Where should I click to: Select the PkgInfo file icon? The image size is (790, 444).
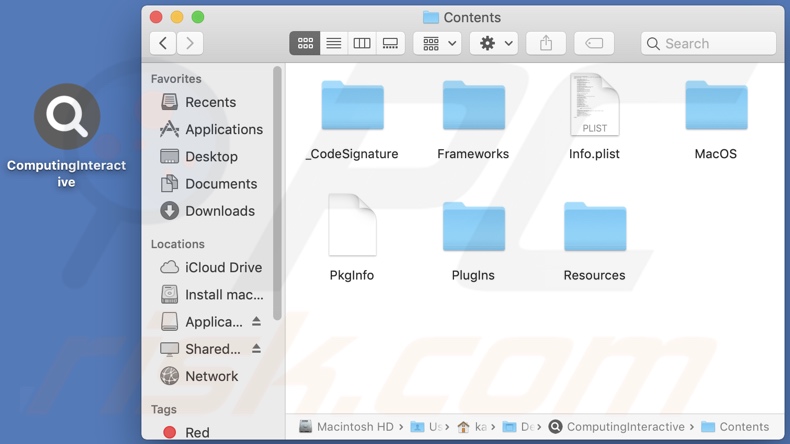(x=352, y=225)
